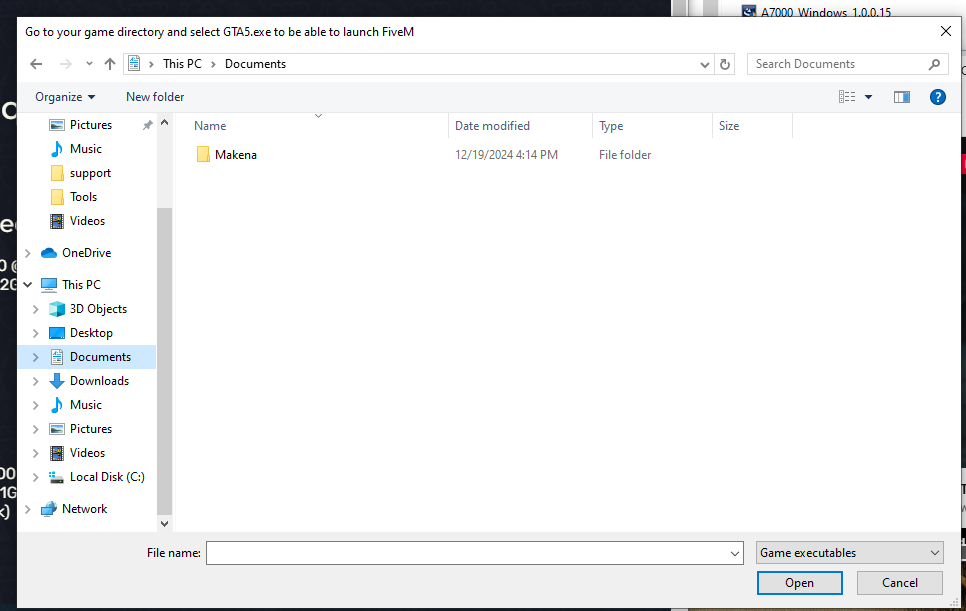The width and height of the screenshot is (966, 611).
Task: Open the Tools folder in sidebar
Action: 83,197
